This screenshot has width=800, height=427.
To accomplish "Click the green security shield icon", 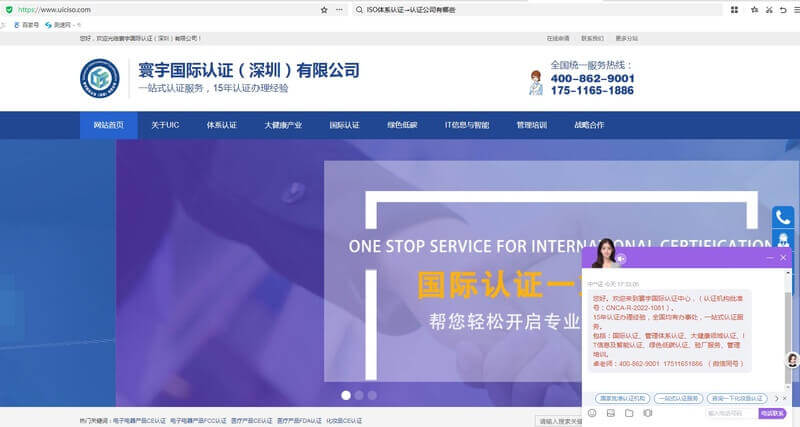I will (x=9, y=10).
